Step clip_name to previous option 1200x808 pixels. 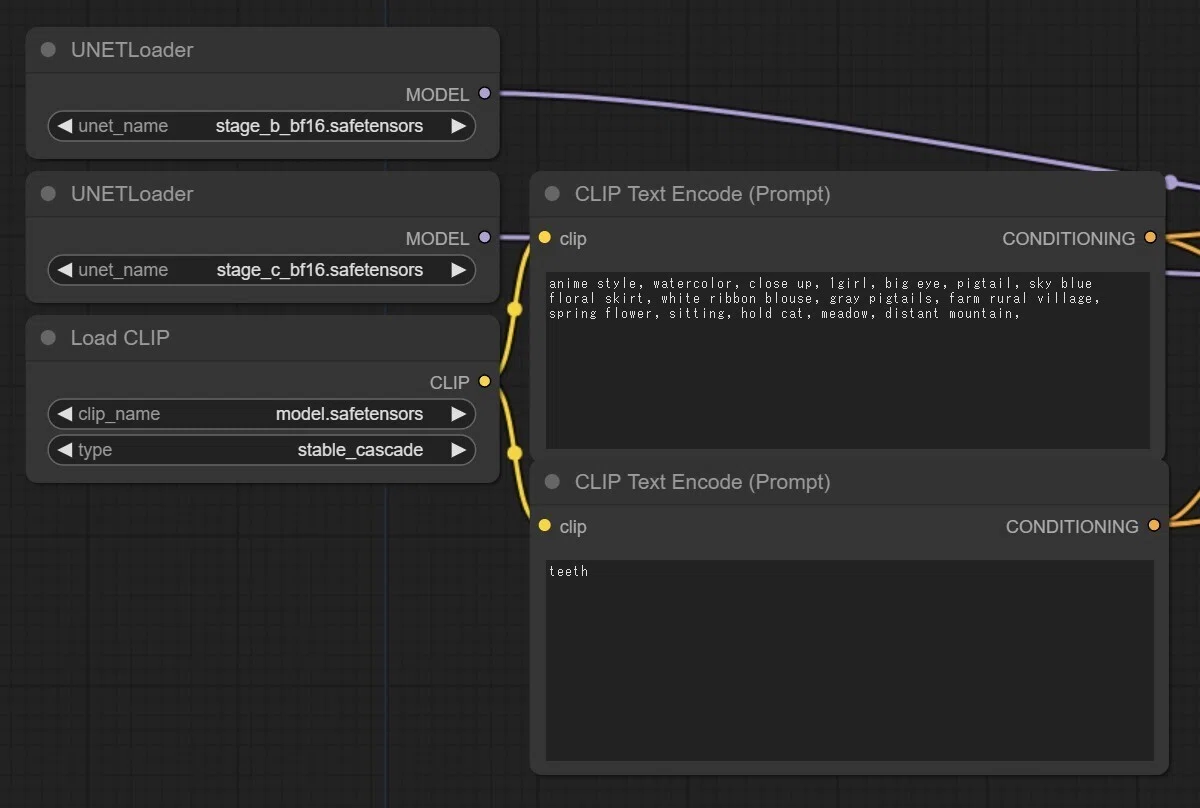[x=65, y=414]
